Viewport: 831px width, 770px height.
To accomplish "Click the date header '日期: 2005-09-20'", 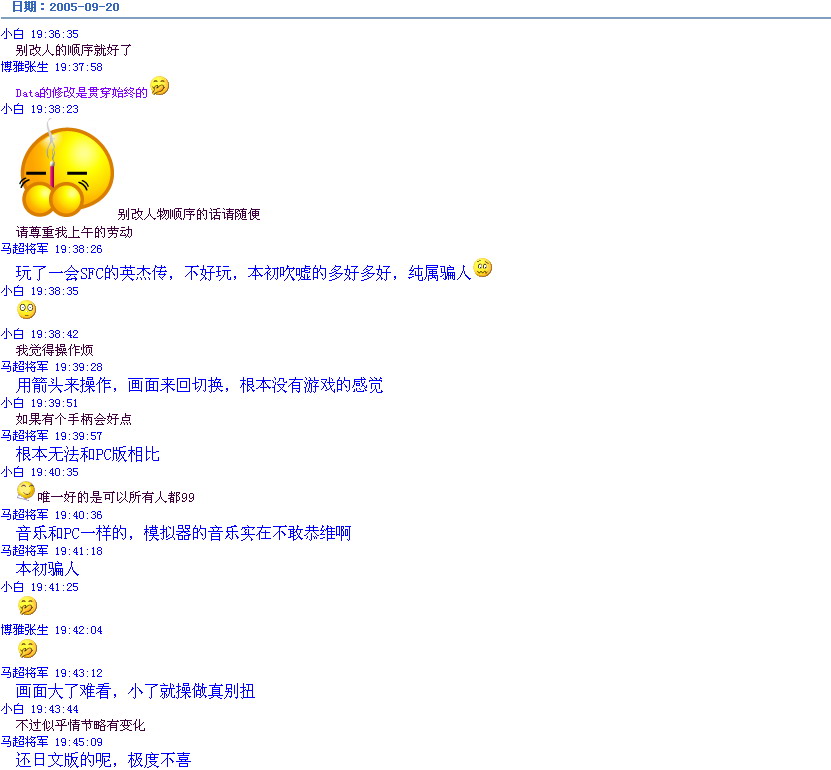I will point(66,7).
